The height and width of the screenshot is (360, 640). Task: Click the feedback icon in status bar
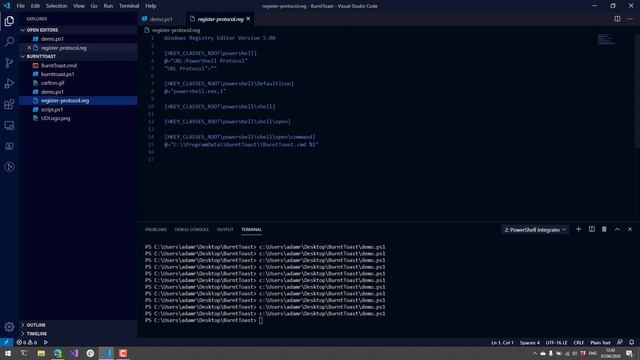pos(620,342)
